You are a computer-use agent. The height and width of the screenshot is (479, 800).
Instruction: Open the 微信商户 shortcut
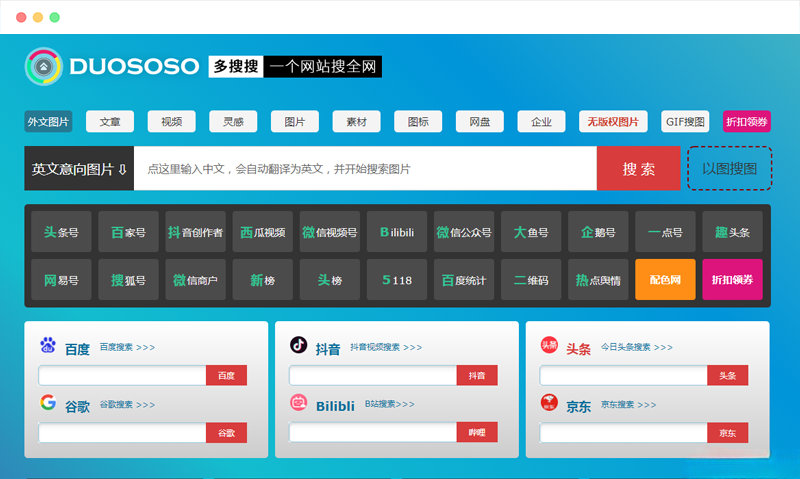[195, 280]
